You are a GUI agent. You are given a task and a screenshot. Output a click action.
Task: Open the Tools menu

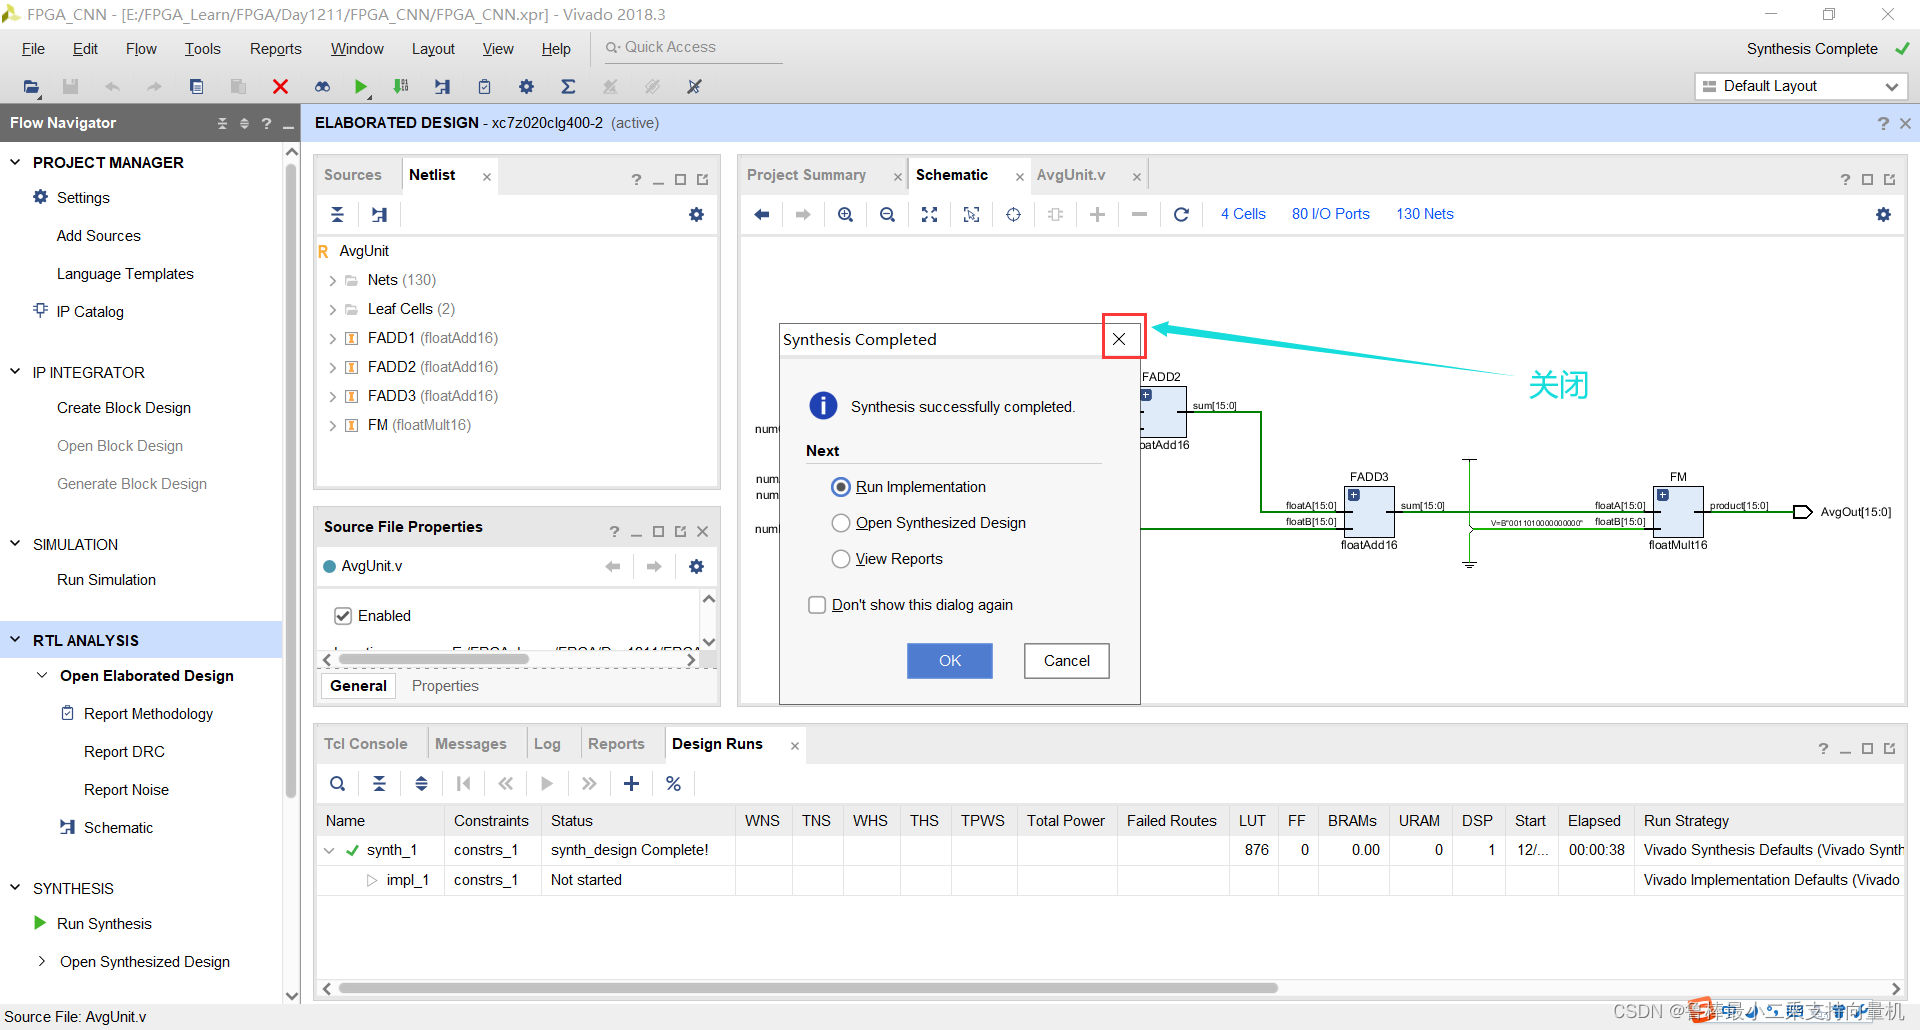(202, 49)
